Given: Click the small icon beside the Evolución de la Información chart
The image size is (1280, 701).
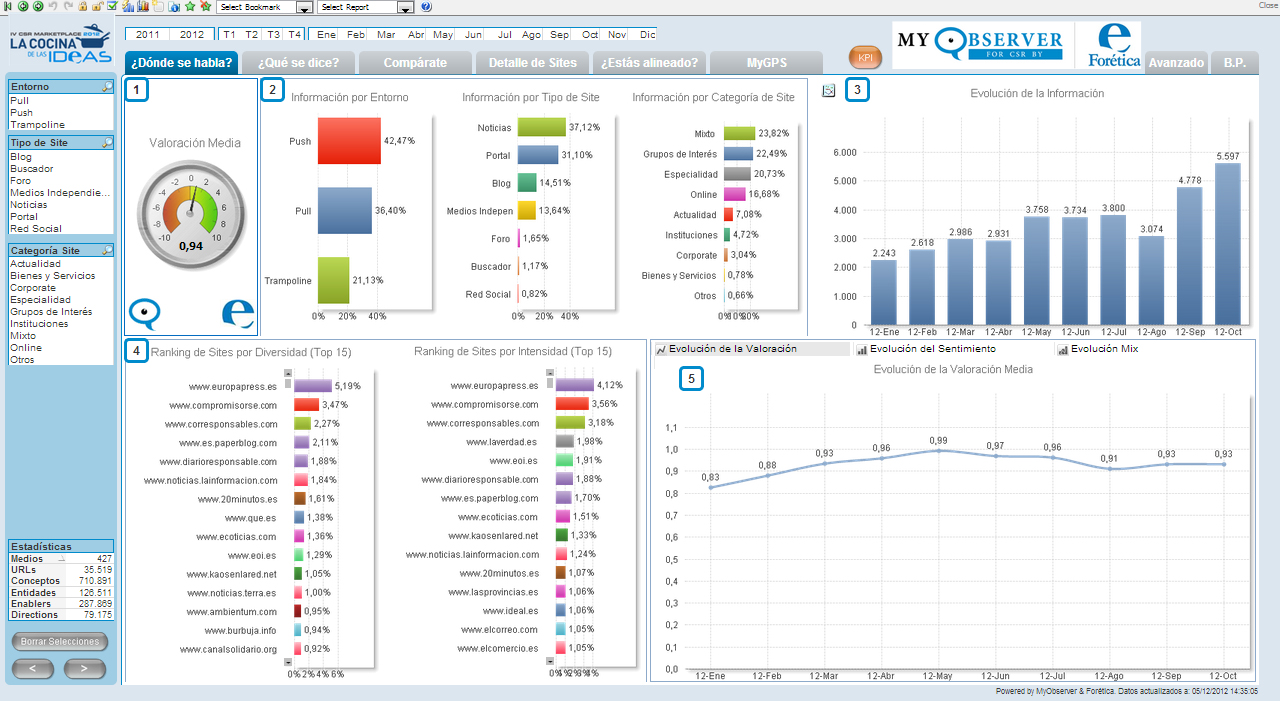Looking at the screenshot, I should tap(829, 91).
